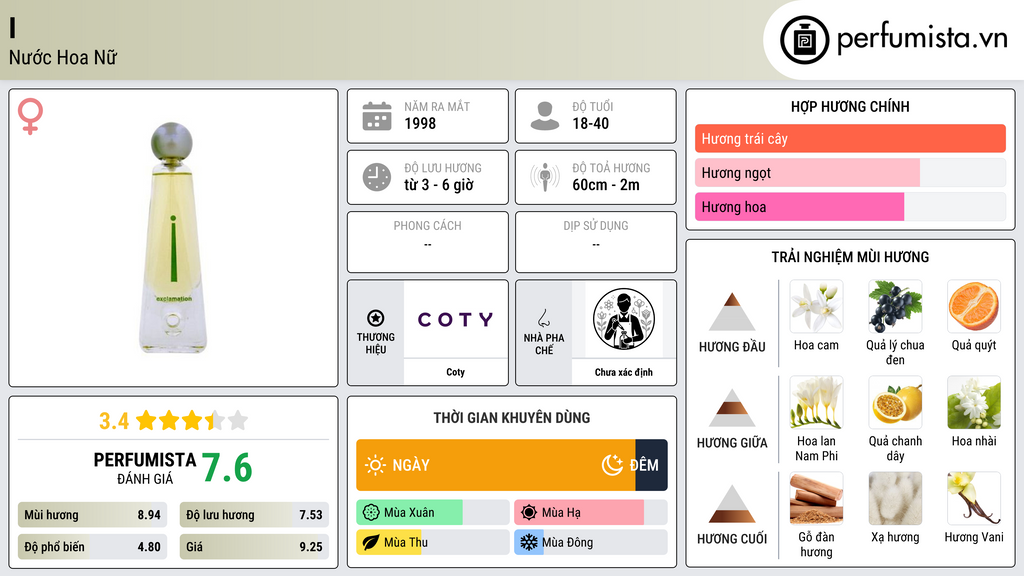Click the nose icon above Nhà pha chế
1024x576 pixels.
[x=543, y=318]
